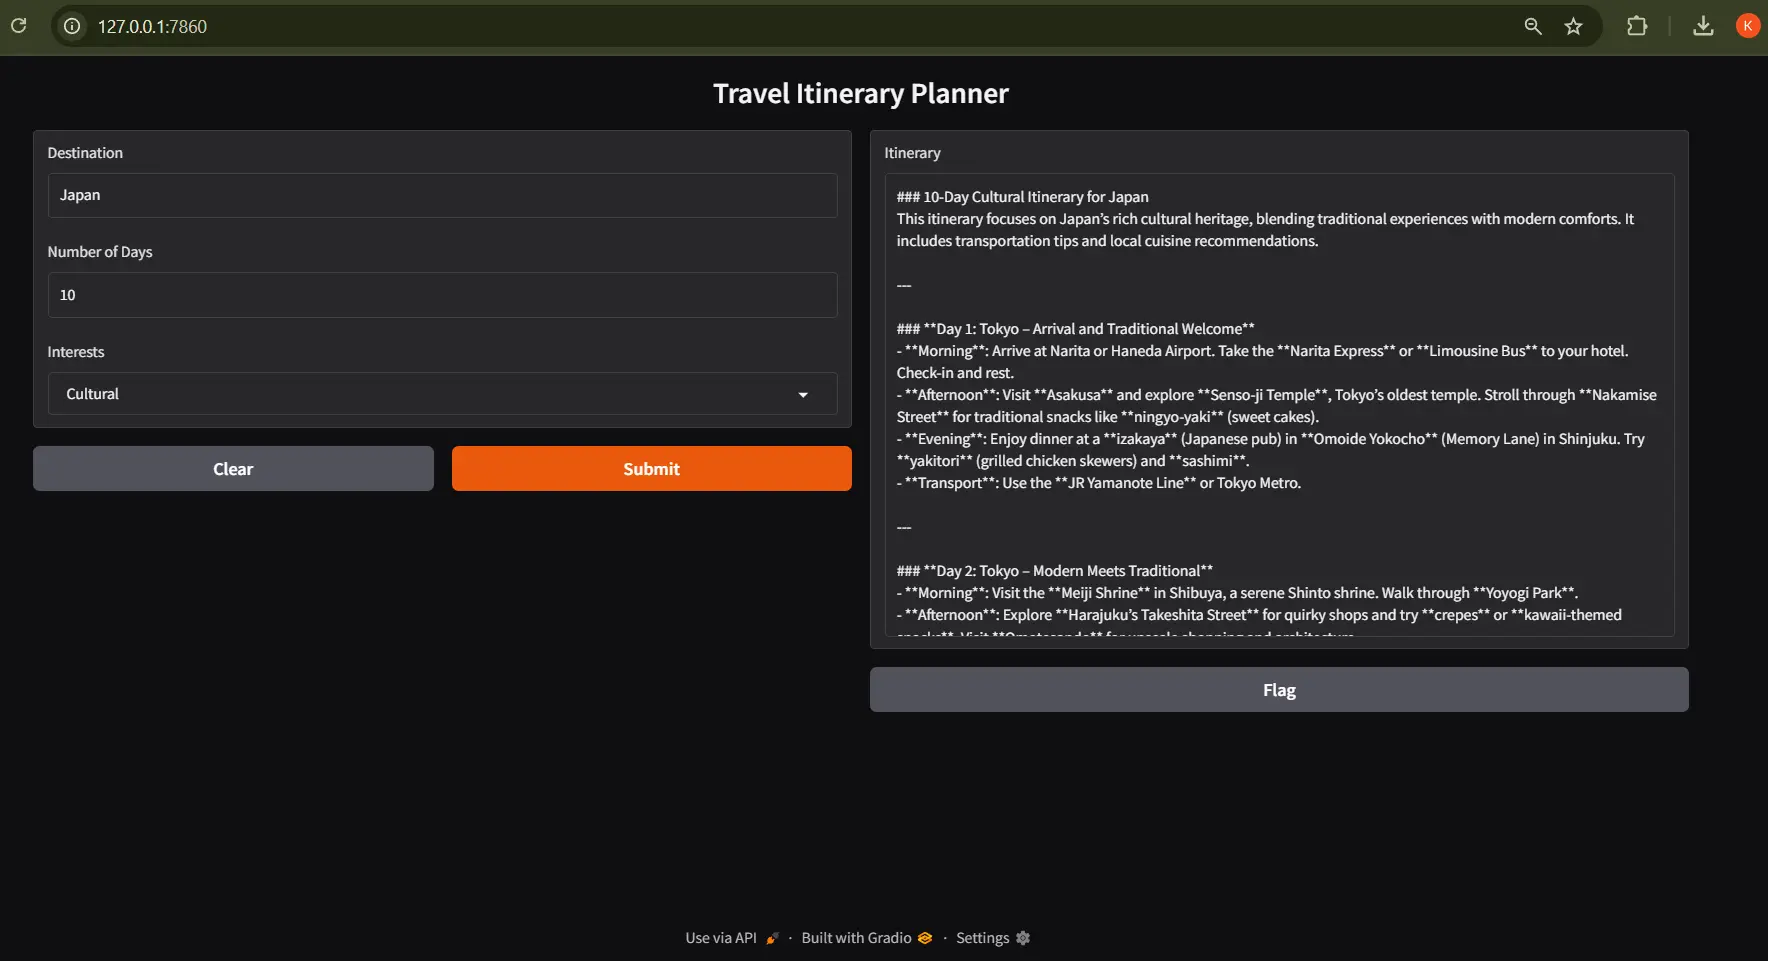Click into the Number of Days field
The width and height of the screenshot is (1768, 961).
point(442,295)
